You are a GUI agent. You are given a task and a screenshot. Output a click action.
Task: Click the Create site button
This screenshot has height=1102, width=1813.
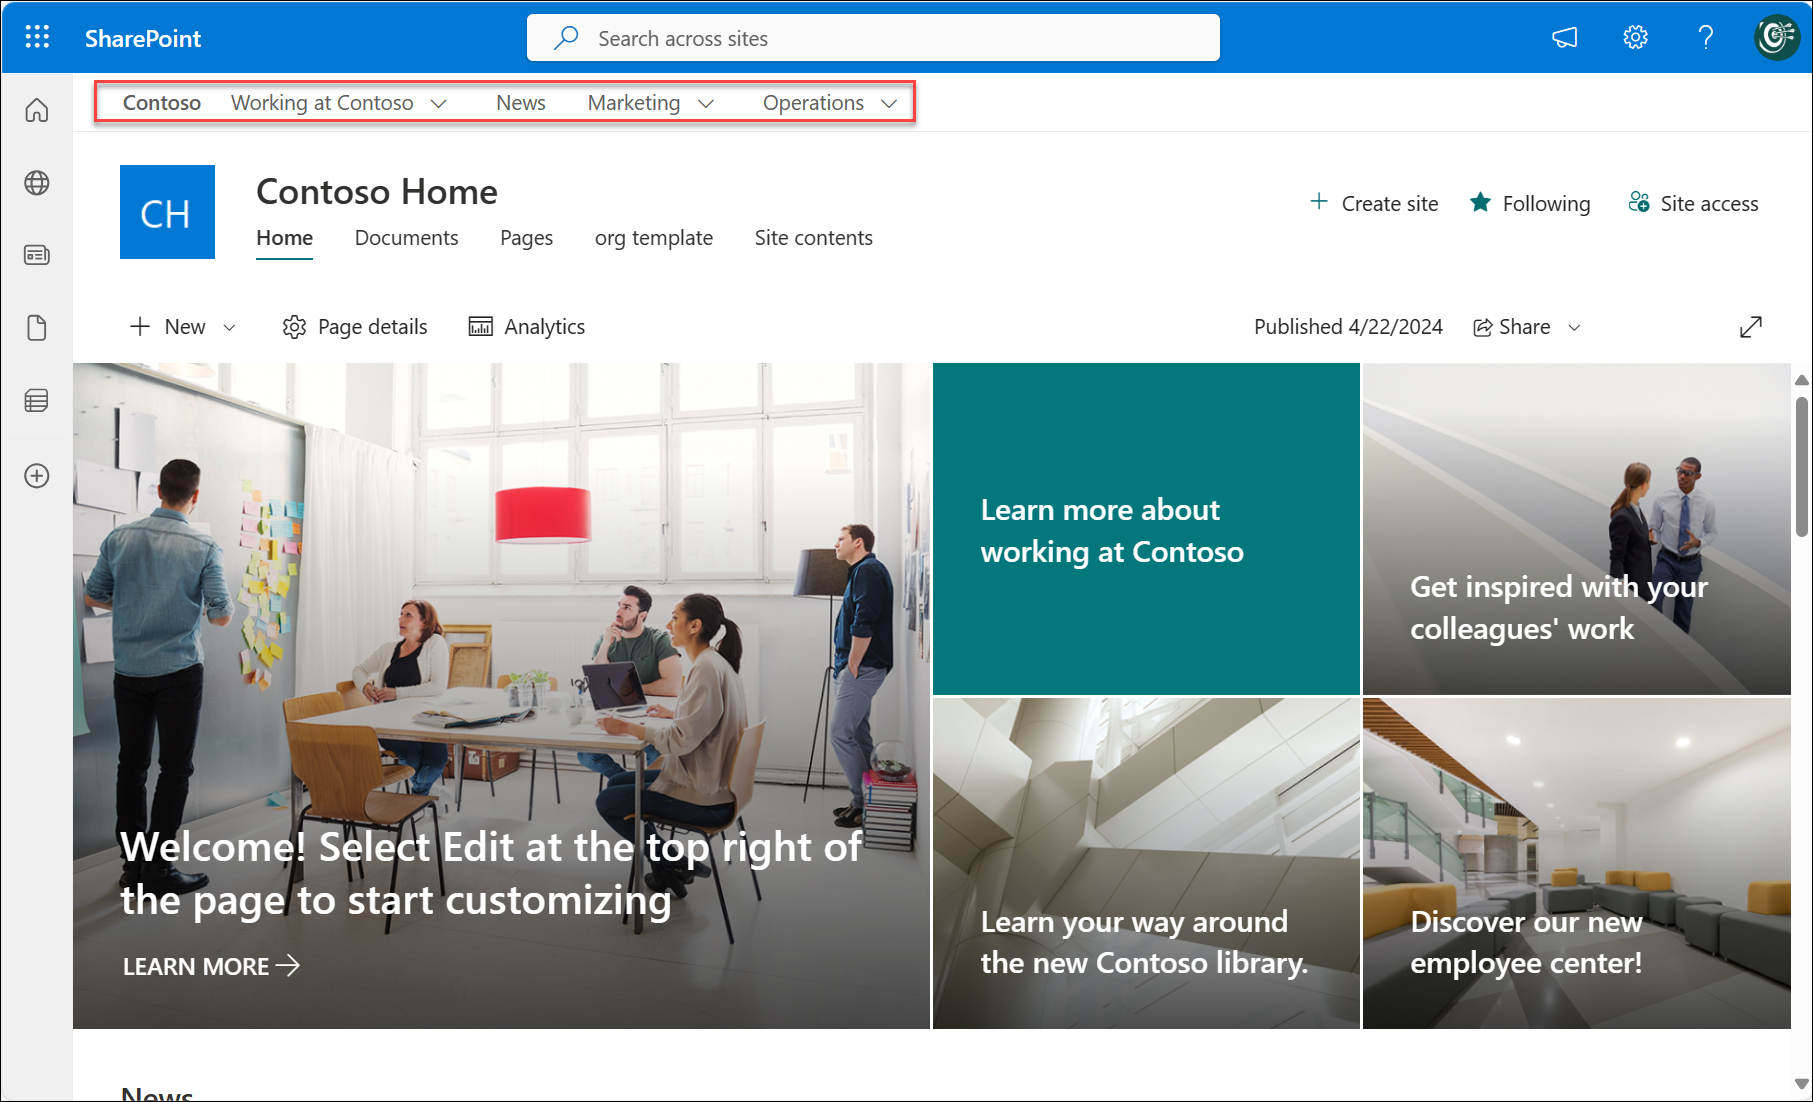(x=1374, y=203)
